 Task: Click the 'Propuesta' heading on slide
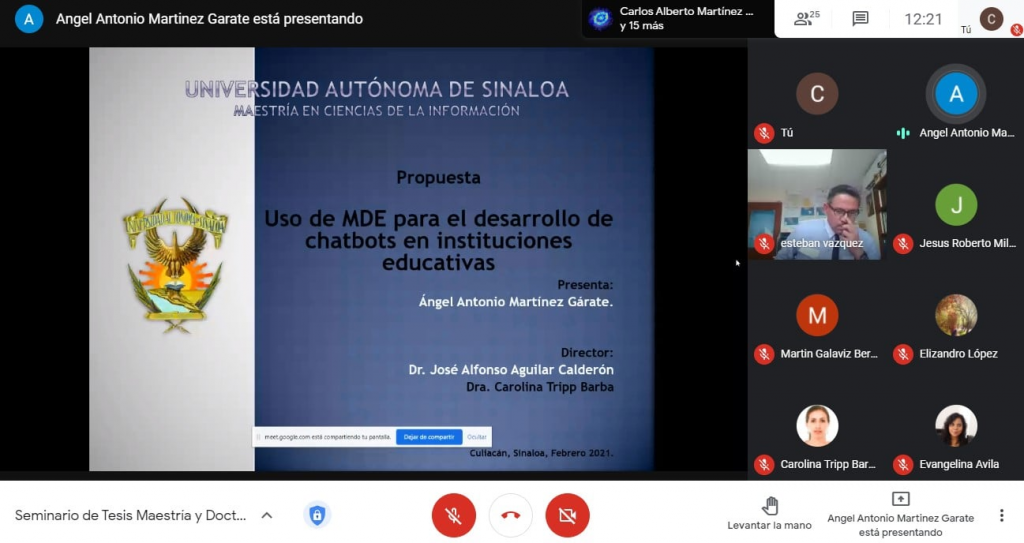click(438, 178)
